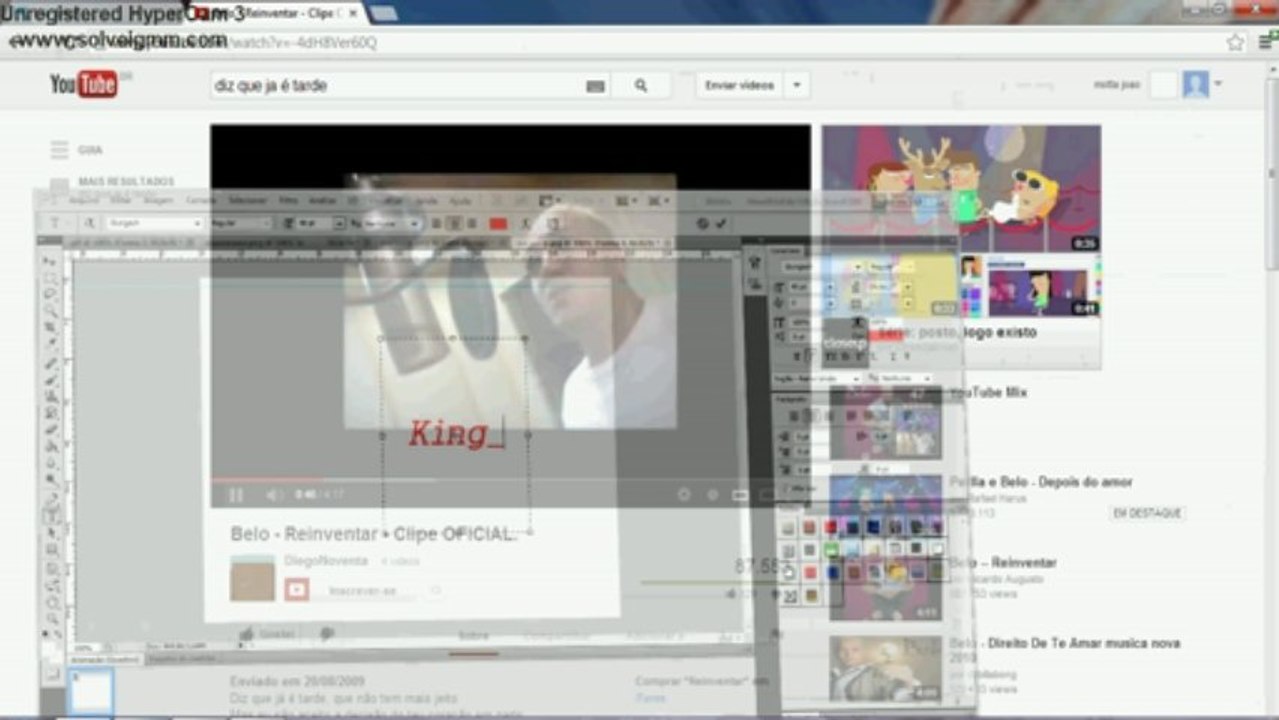This screenshot has height=720, width=1279.
Task: Click the user avatar on YouTube
Action: (1196, 85)
